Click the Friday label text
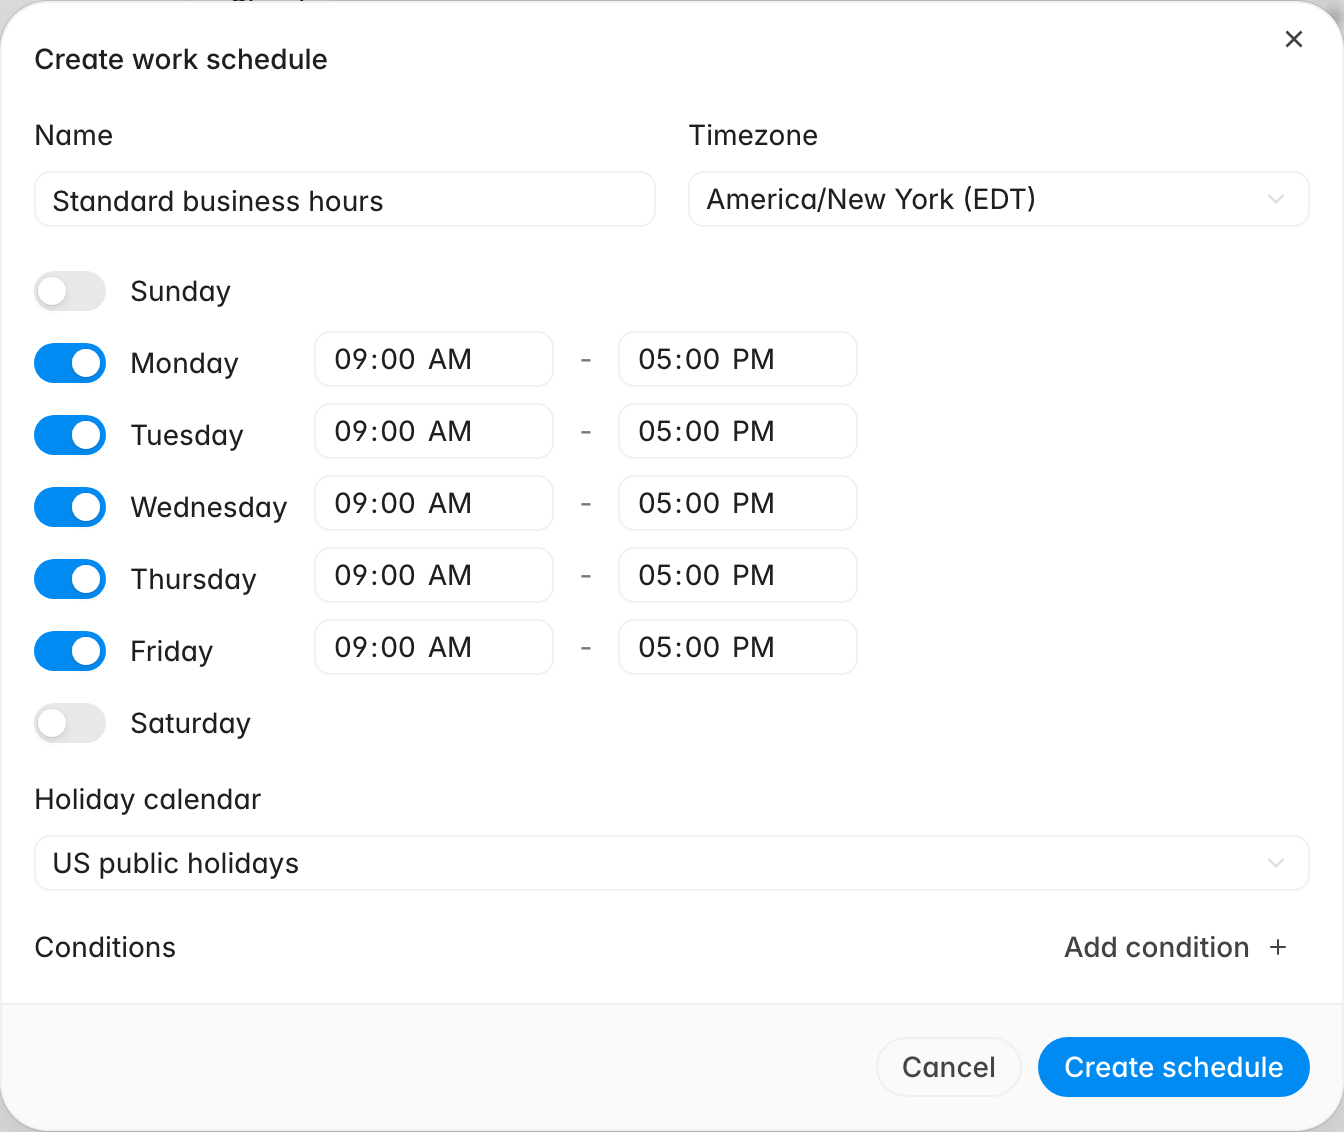This screenshot has width=1344, height=1132. click(x=172, y=651)
